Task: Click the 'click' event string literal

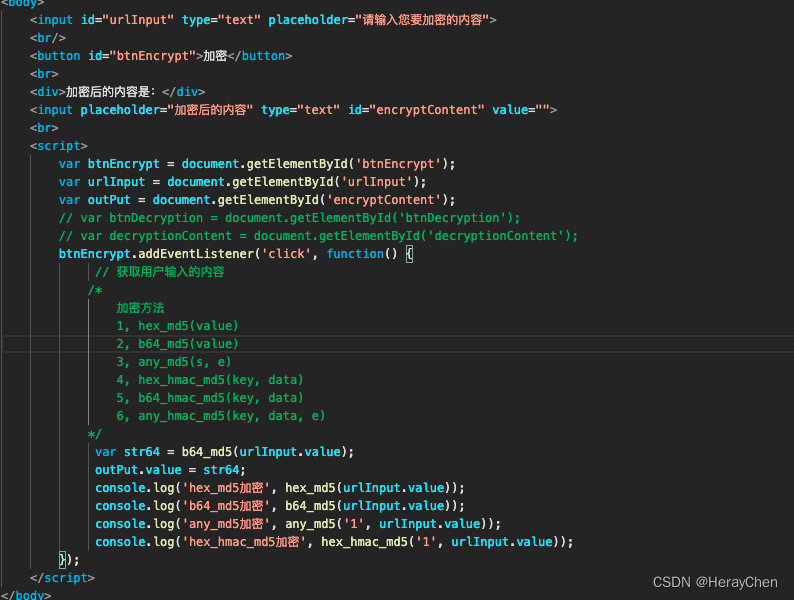Action: (x=286, y=254)
